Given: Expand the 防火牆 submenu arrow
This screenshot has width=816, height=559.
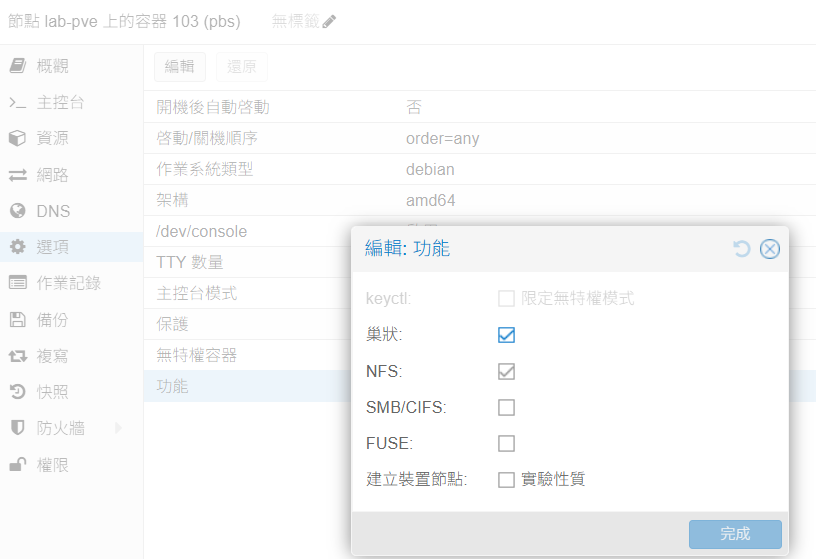Looking at the screenshot, I should pos(118,428).
